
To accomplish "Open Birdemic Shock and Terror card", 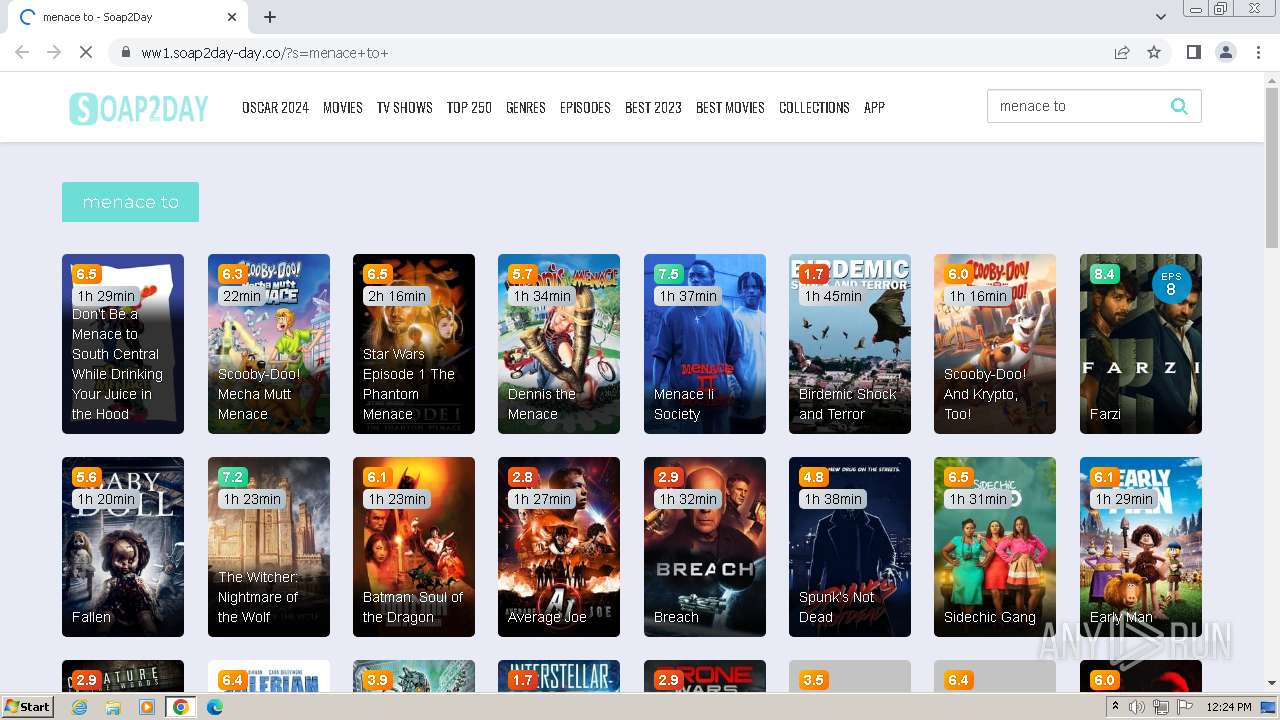I will coord(850,344).
